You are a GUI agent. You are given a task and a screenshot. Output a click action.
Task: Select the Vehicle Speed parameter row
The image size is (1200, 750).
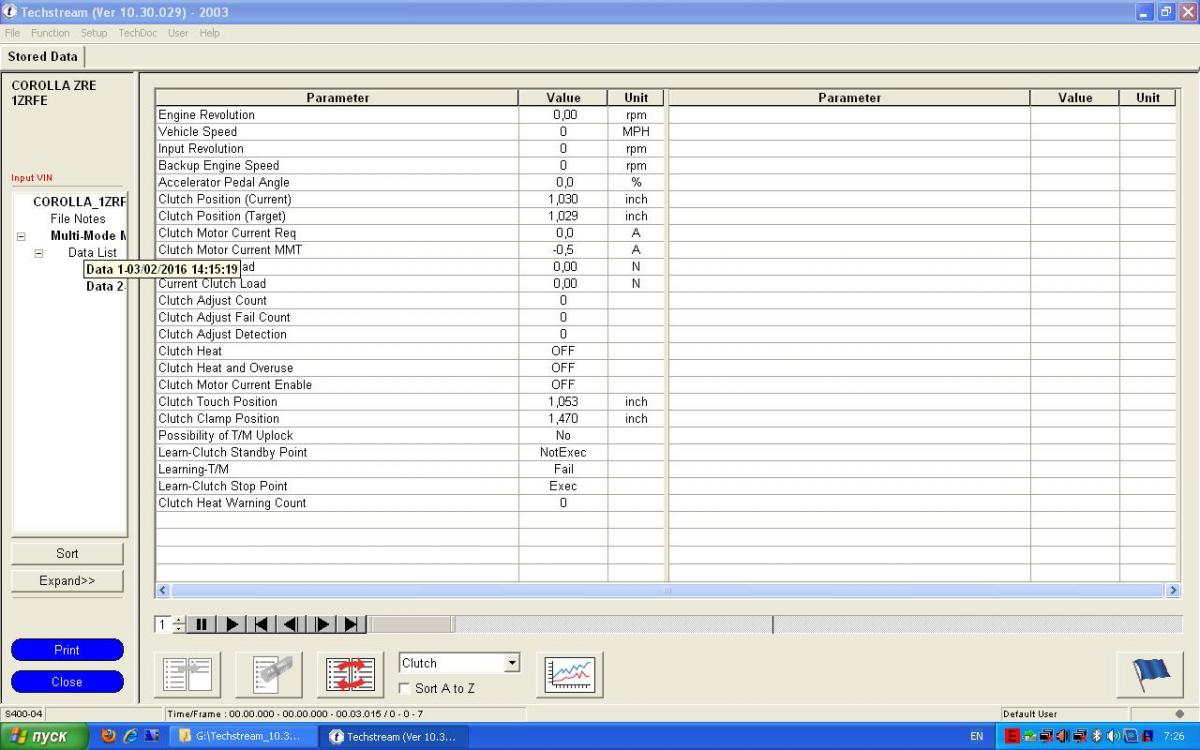coord(410,132)
